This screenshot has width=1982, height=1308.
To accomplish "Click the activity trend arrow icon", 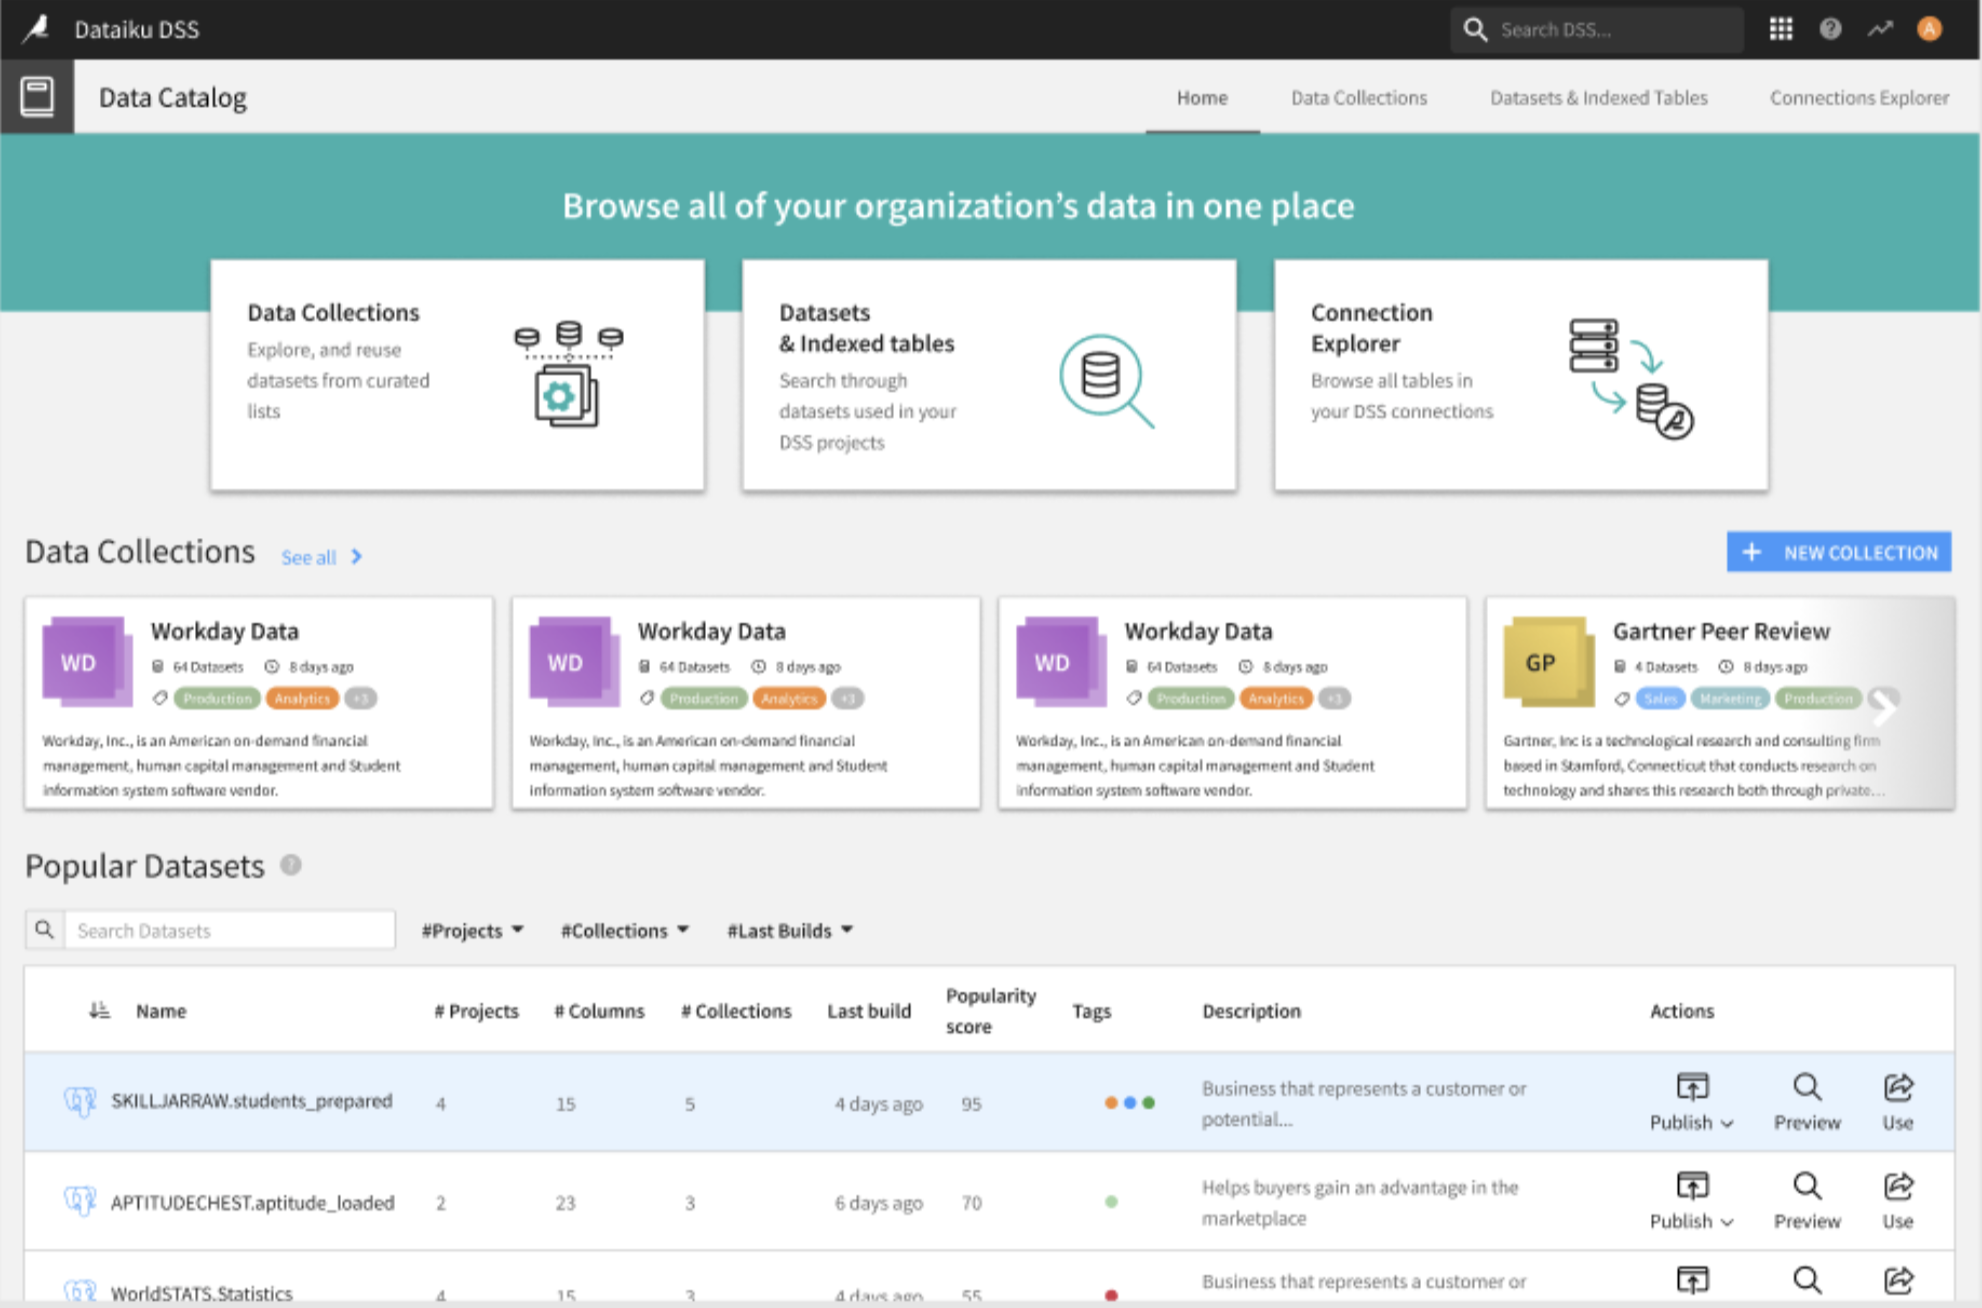I will pyautogui.click(x=1880, y=29).
